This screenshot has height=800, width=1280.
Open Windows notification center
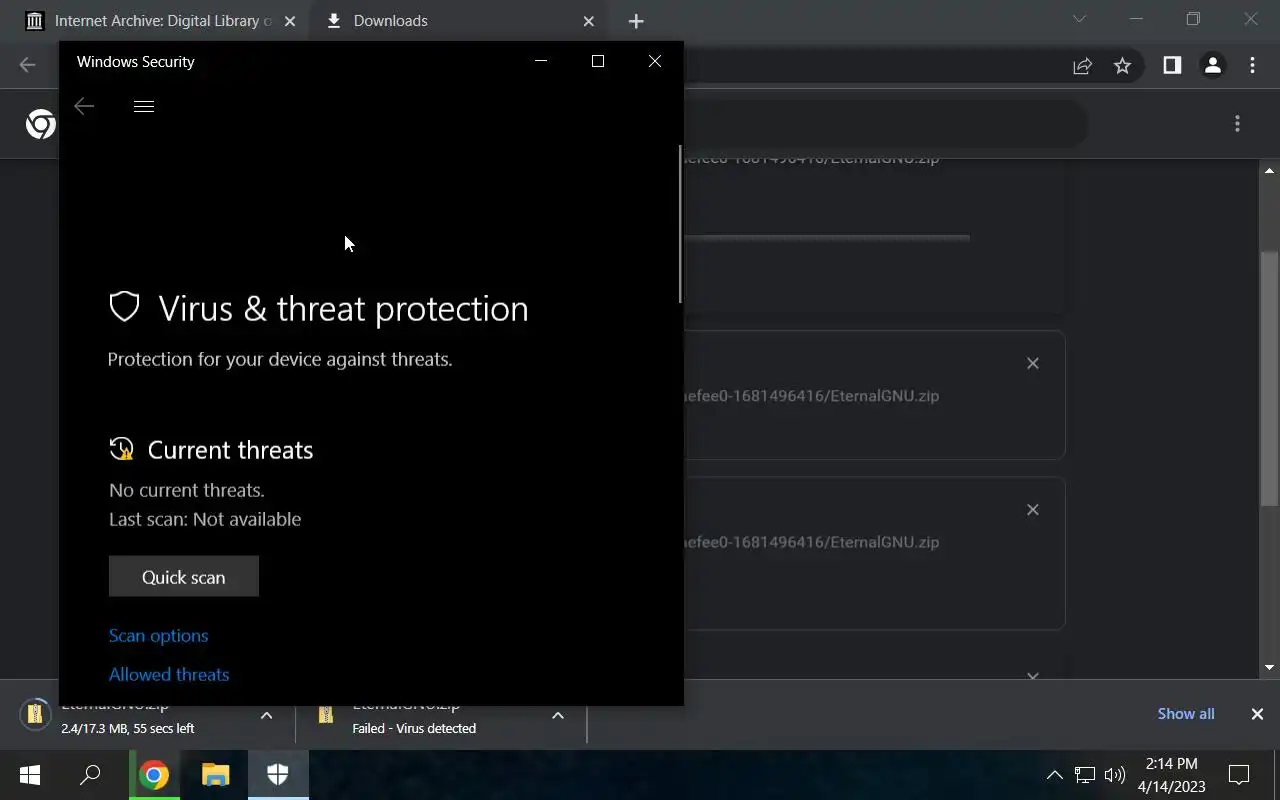[x=1239, y=775]
